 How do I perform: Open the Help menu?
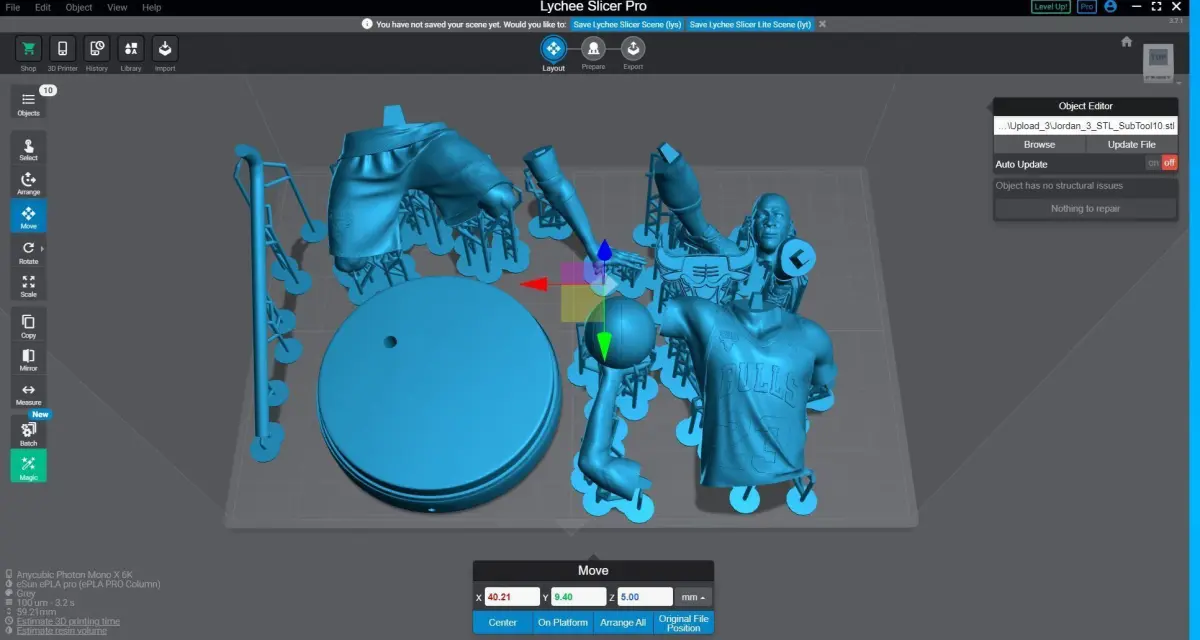pos(151,7)
